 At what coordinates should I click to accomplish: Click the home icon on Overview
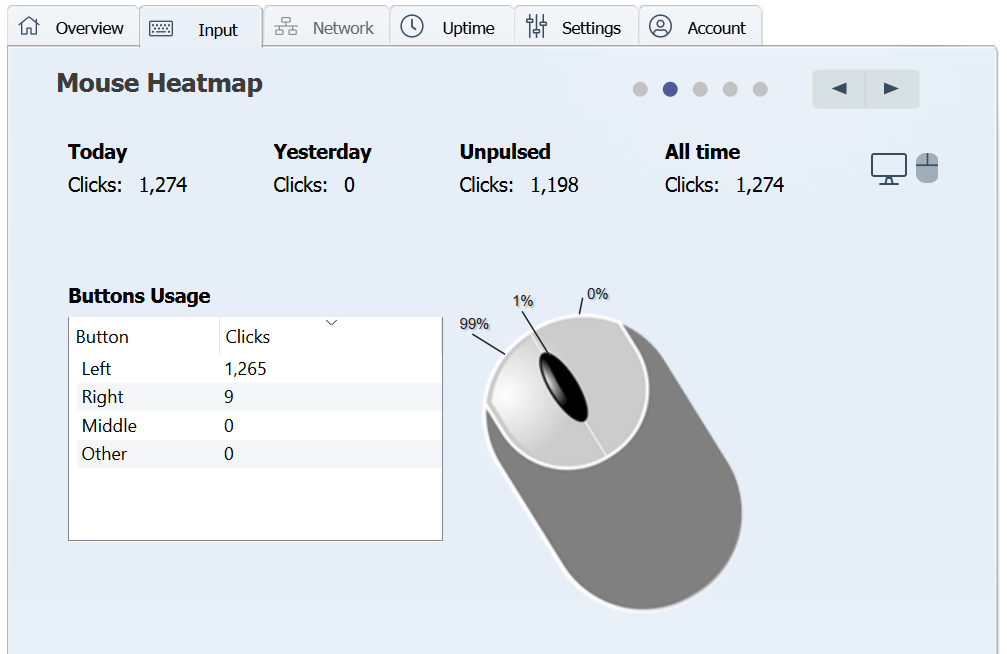coord(29,26)
